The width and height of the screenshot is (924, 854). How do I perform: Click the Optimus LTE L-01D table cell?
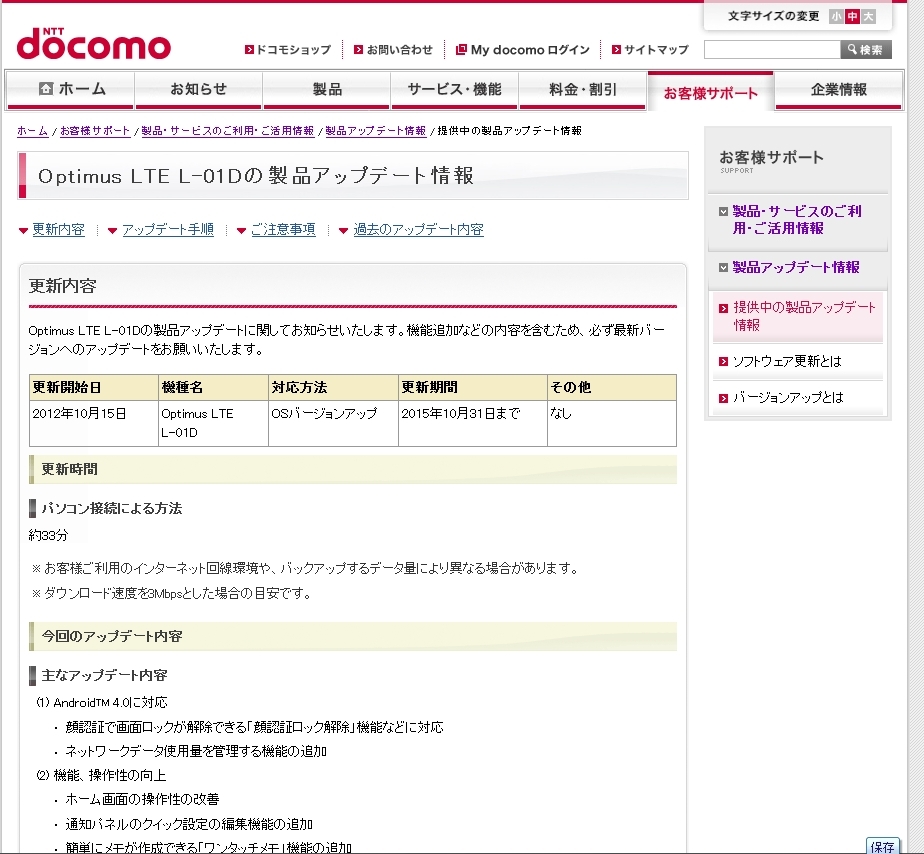tap(213, 423)
